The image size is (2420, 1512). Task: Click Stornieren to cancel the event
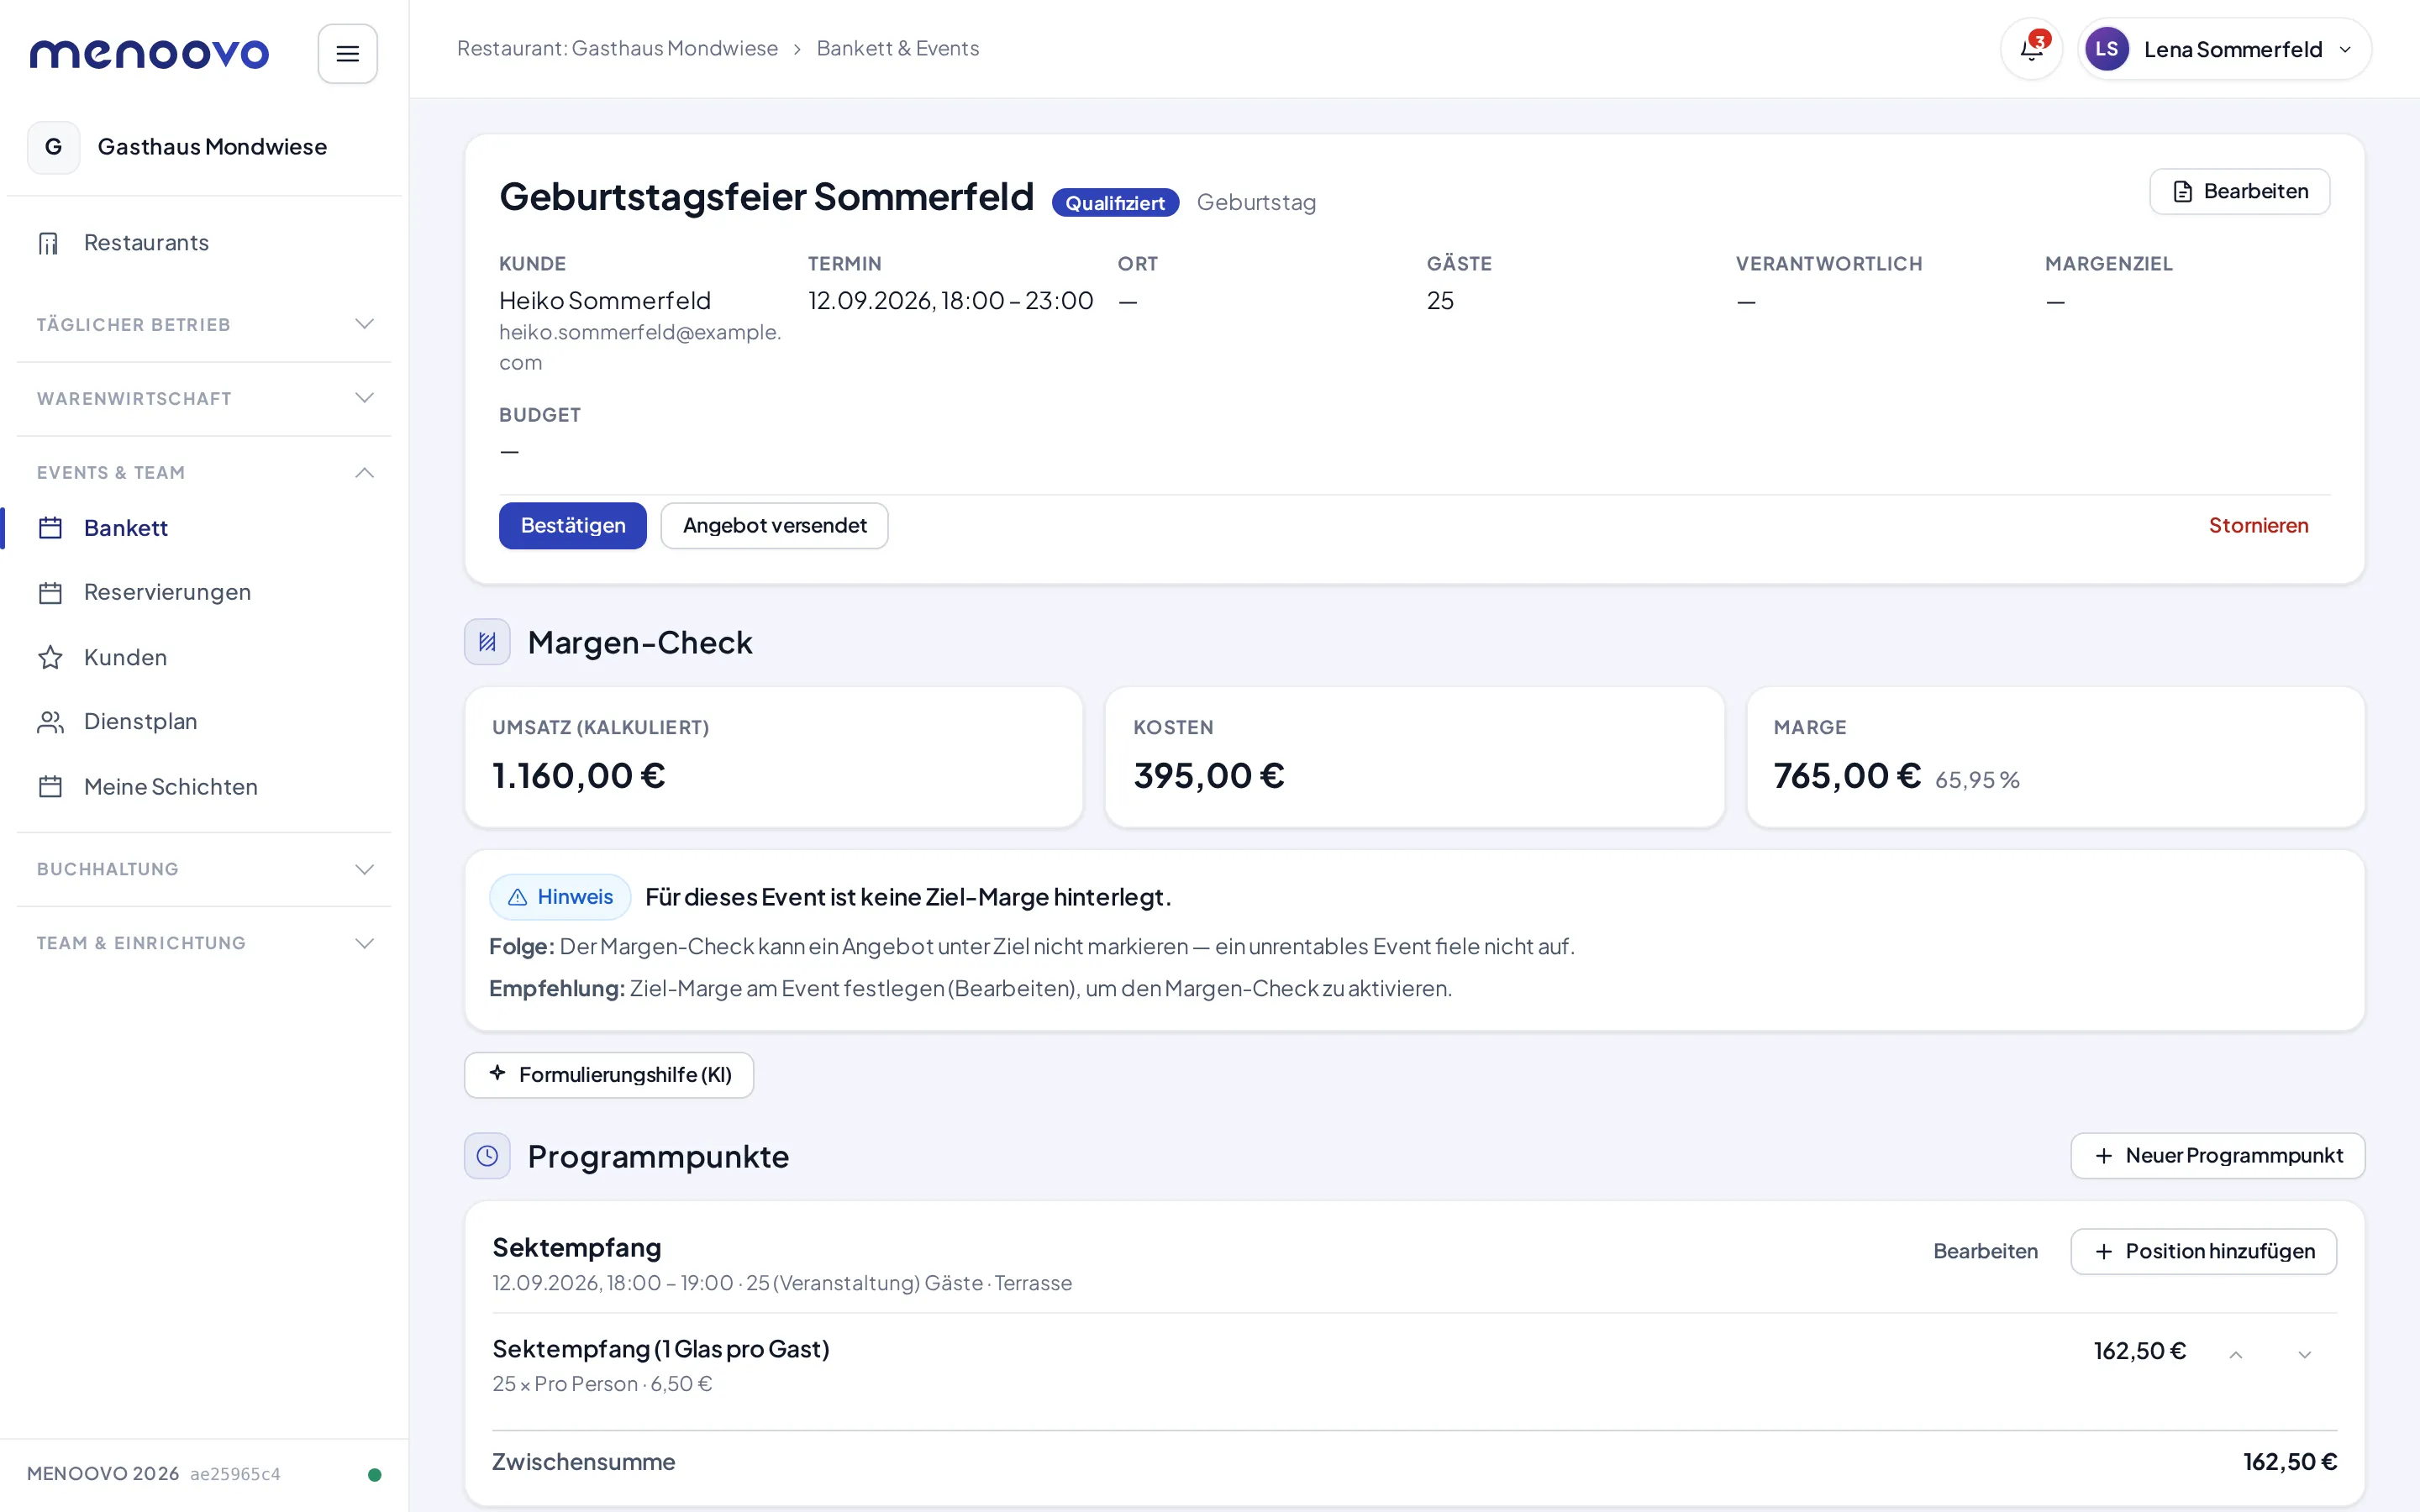click(x=2258, y=526)
